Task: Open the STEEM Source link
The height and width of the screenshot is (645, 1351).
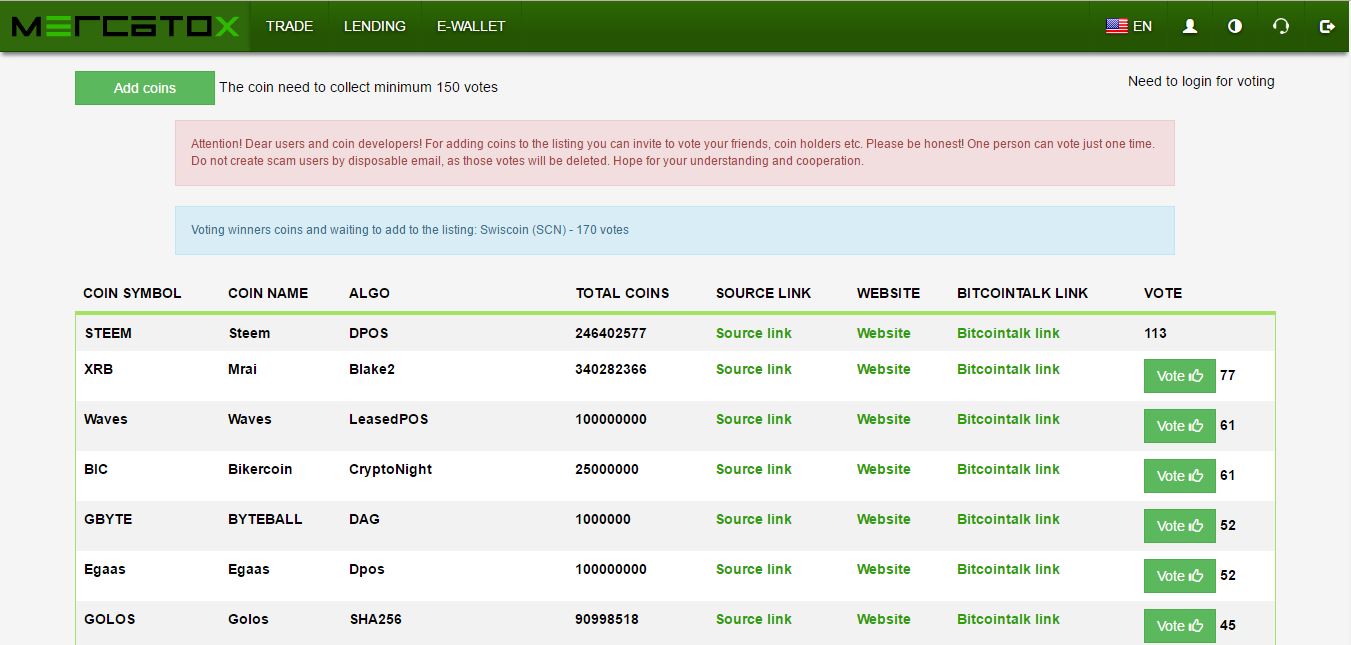Action: tap(753, 333)
